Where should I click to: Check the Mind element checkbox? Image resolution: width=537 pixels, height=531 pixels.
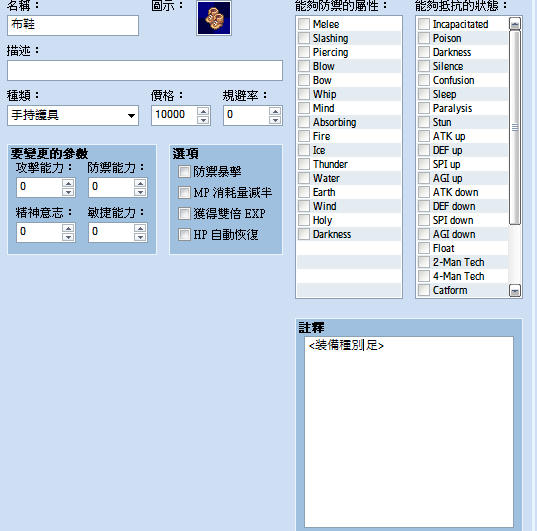coord(304,108)
